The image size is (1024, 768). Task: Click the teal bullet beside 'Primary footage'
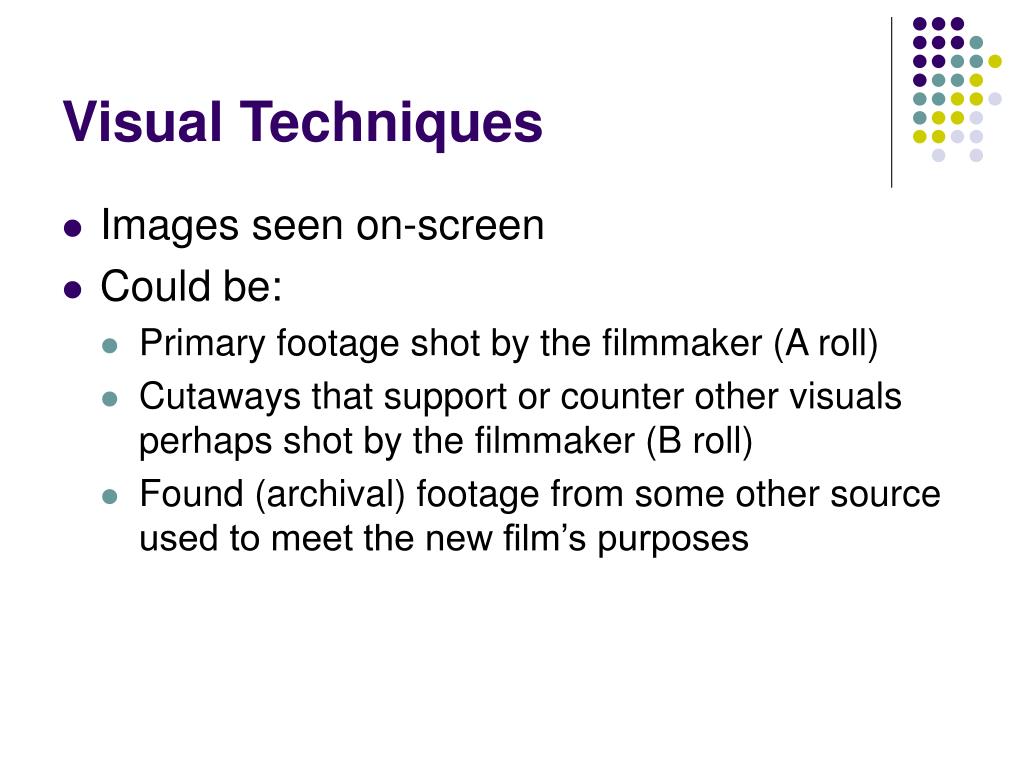coord(110,345)
